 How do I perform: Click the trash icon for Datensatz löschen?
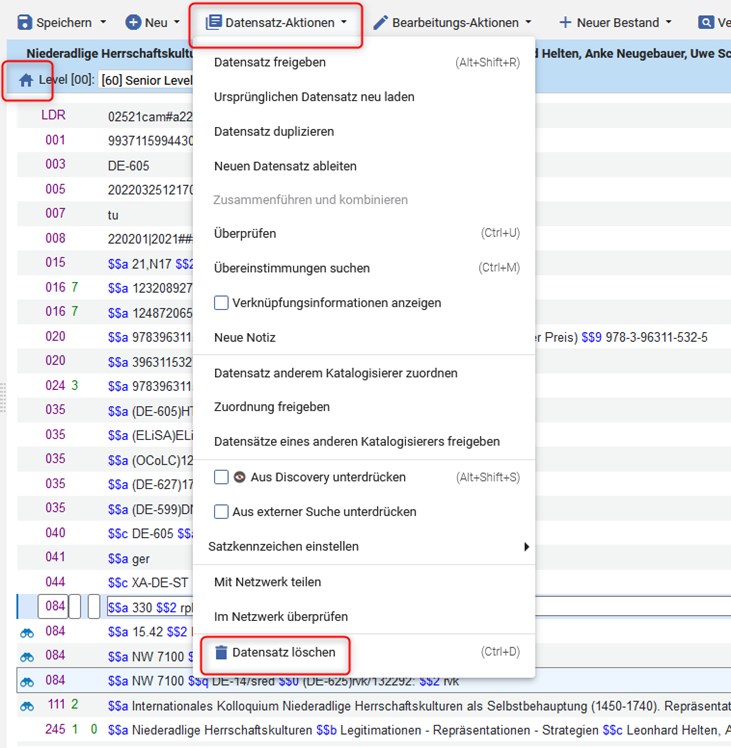coord(221,652)
